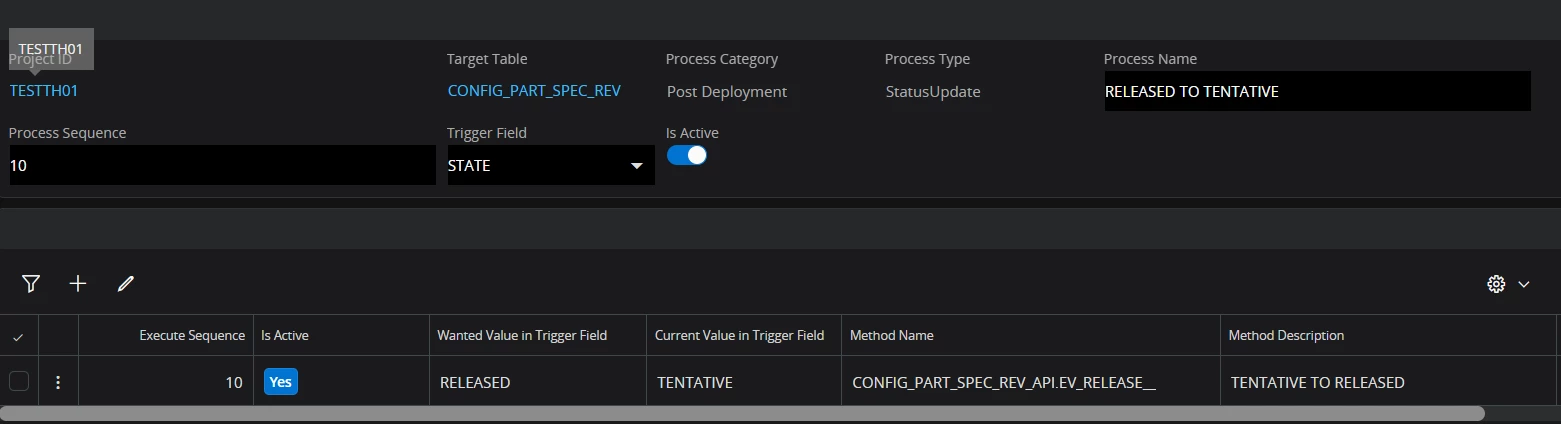Click the Process Sequence input field

pos(222,166)
